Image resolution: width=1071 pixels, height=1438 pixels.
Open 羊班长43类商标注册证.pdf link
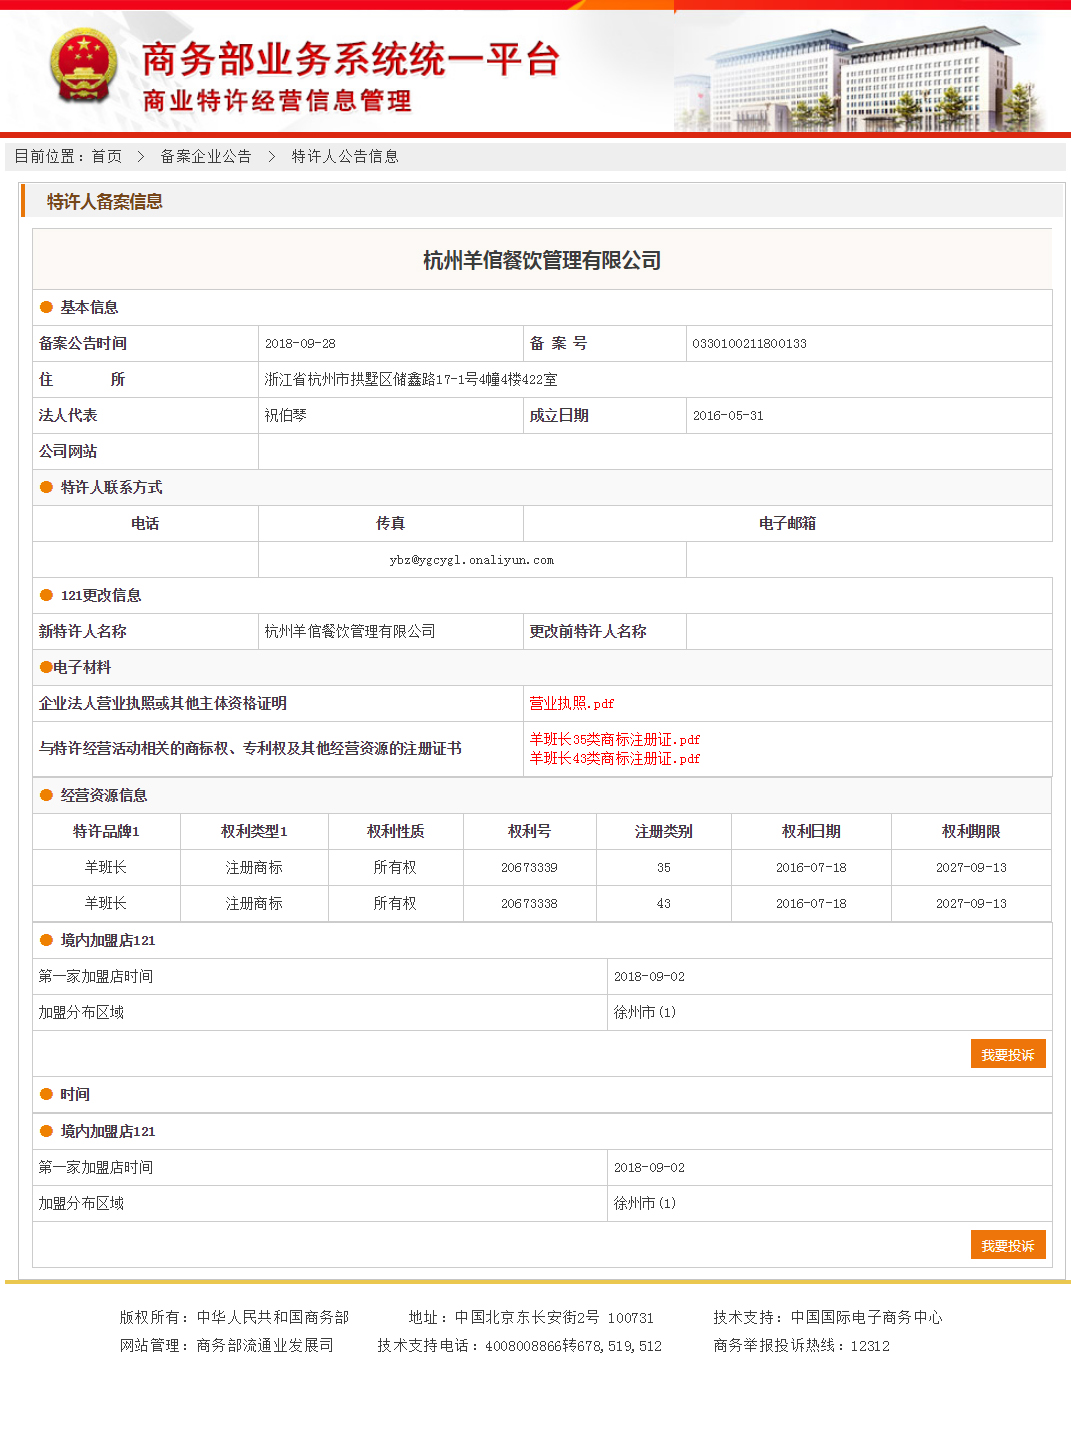click(x=614, y=758)
